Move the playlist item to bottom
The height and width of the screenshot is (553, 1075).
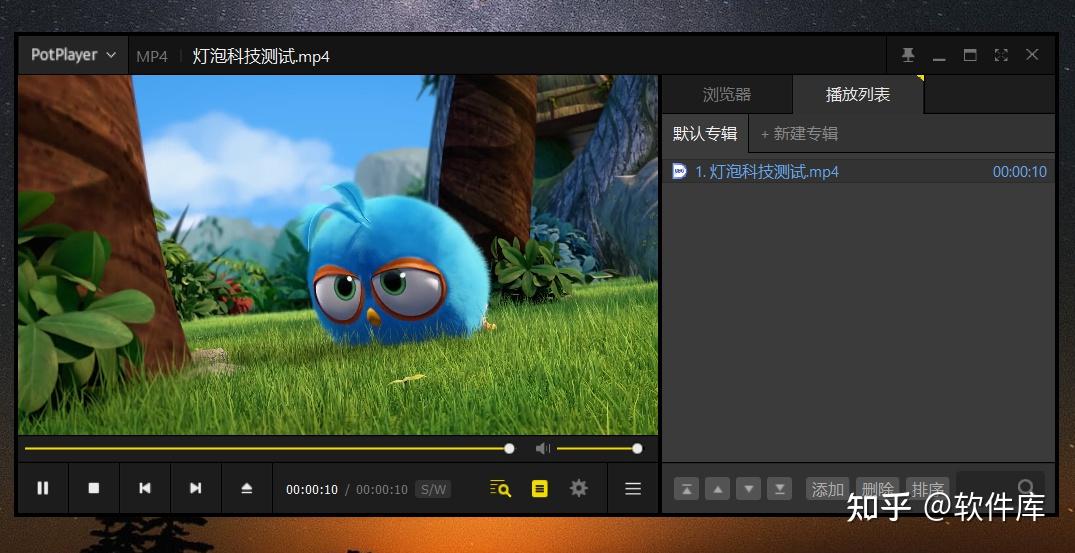point(780,489)
